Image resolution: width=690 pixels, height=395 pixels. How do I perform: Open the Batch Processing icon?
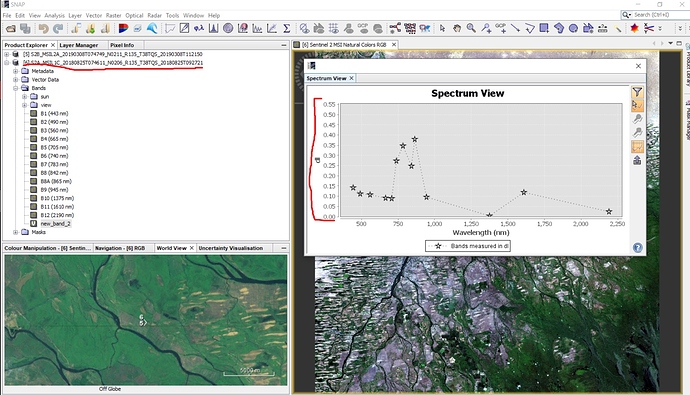click(x=410, y=29)
